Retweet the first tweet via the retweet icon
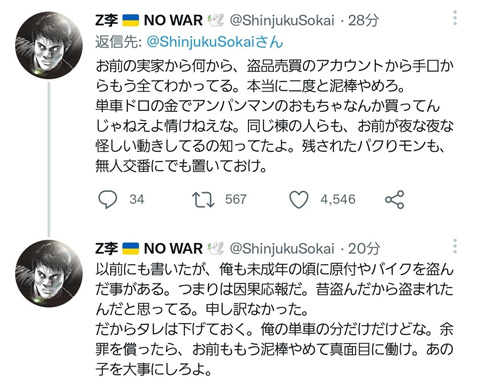The height and width of the screenshot is (384, 480). coord(203,199)
